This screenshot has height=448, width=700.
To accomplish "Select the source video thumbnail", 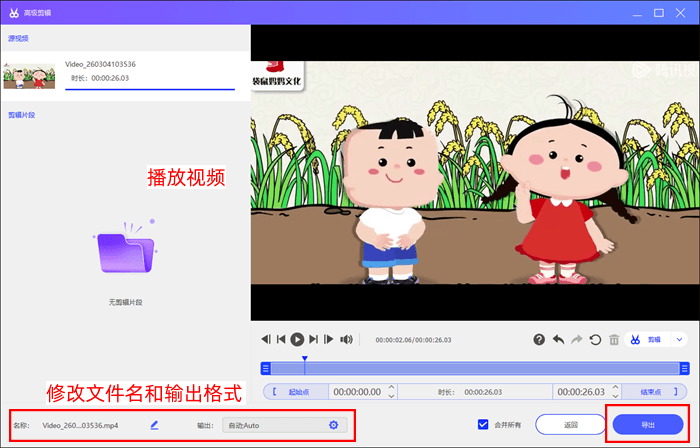I will click(x=29, y=76).
